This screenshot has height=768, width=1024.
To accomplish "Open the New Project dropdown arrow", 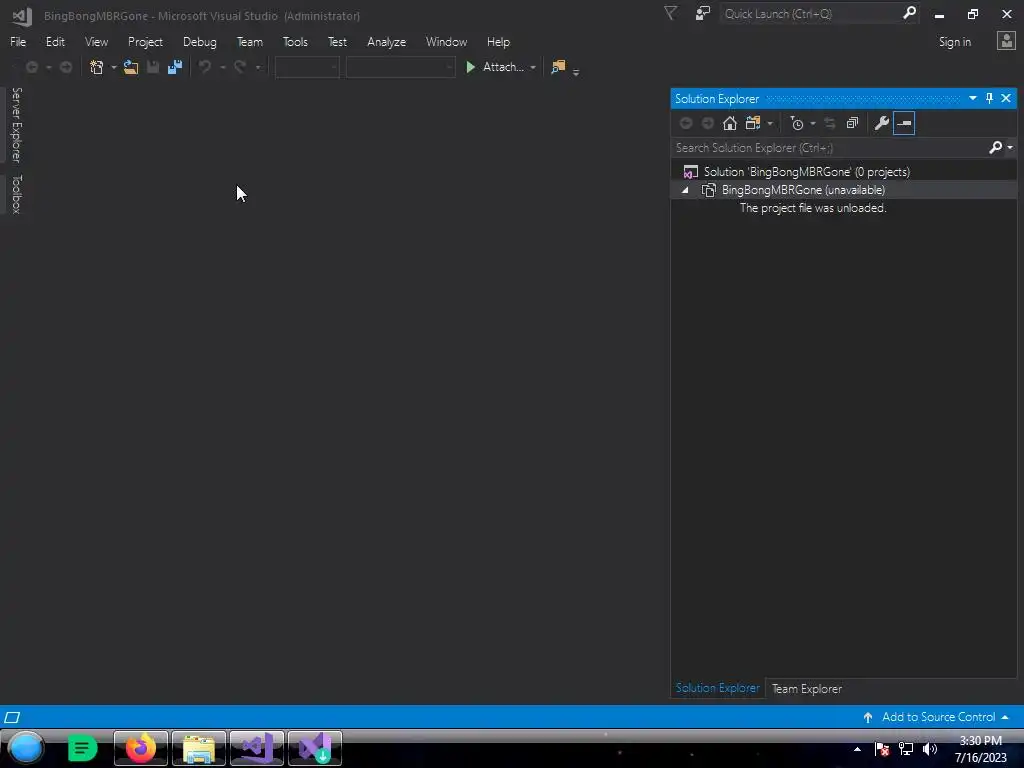I will click(x=114, y=67).
